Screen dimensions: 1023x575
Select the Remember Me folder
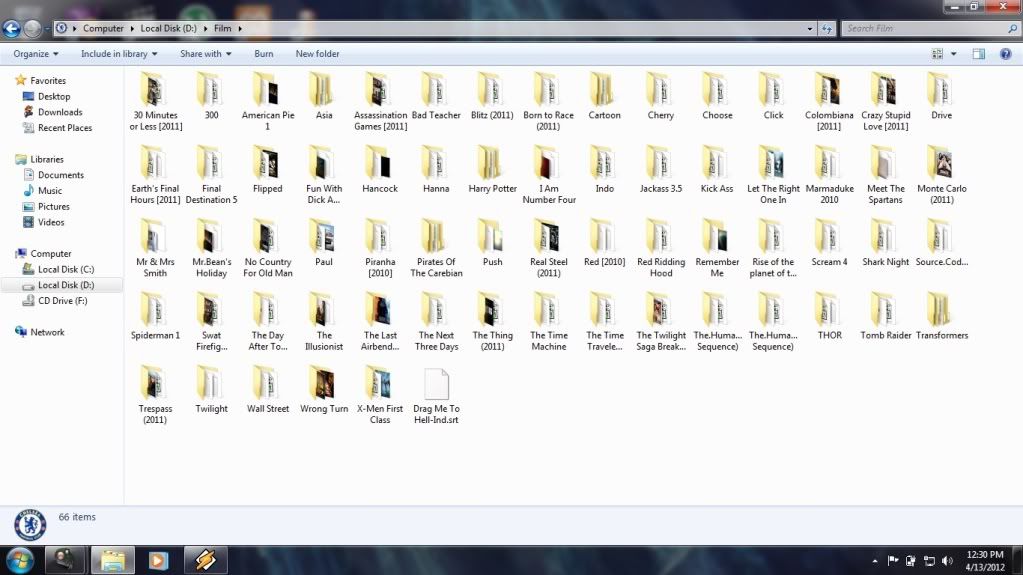click(717, 248)
